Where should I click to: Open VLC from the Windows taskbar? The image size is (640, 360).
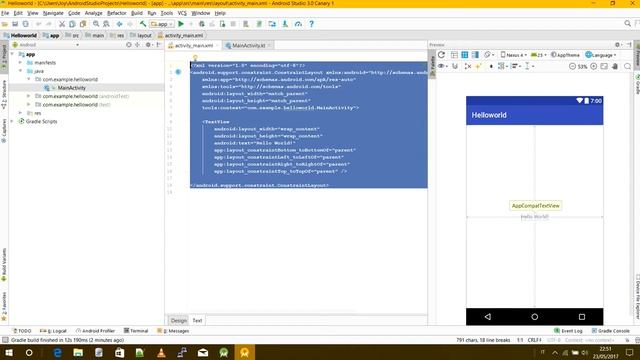tap(161, 352)
